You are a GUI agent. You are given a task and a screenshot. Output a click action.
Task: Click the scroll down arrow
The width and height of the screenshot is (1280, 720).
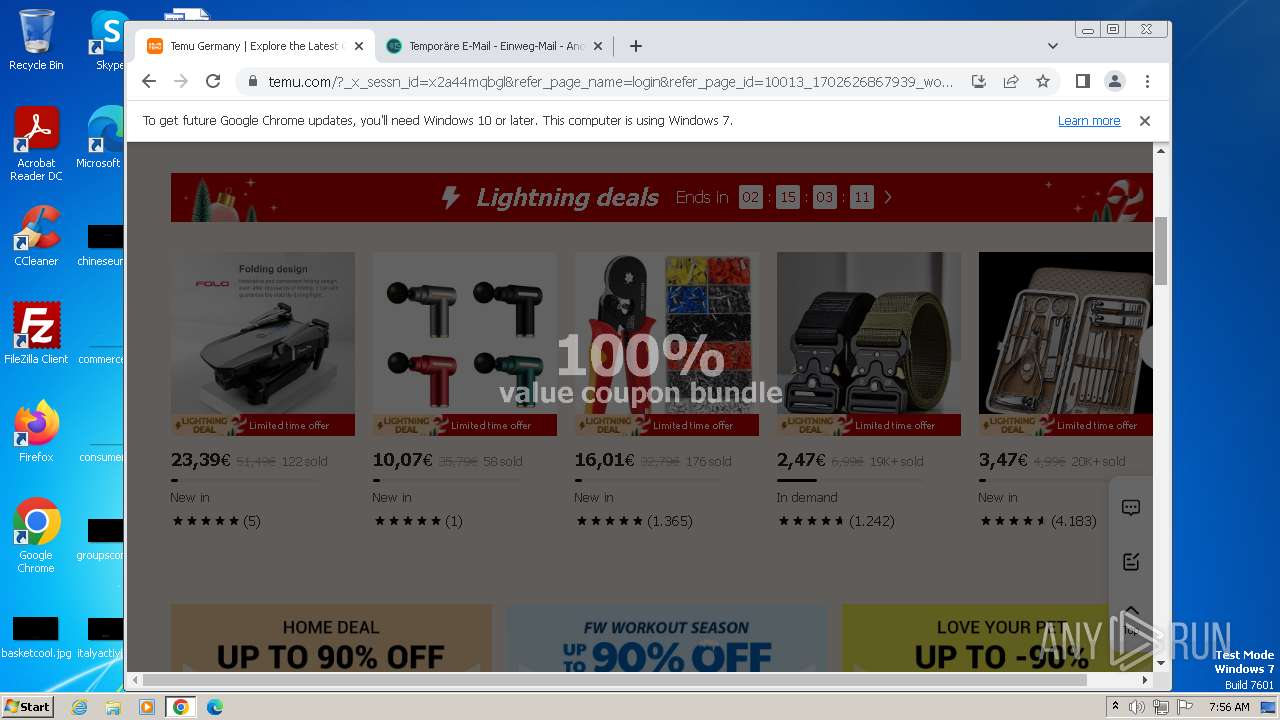1161,663
